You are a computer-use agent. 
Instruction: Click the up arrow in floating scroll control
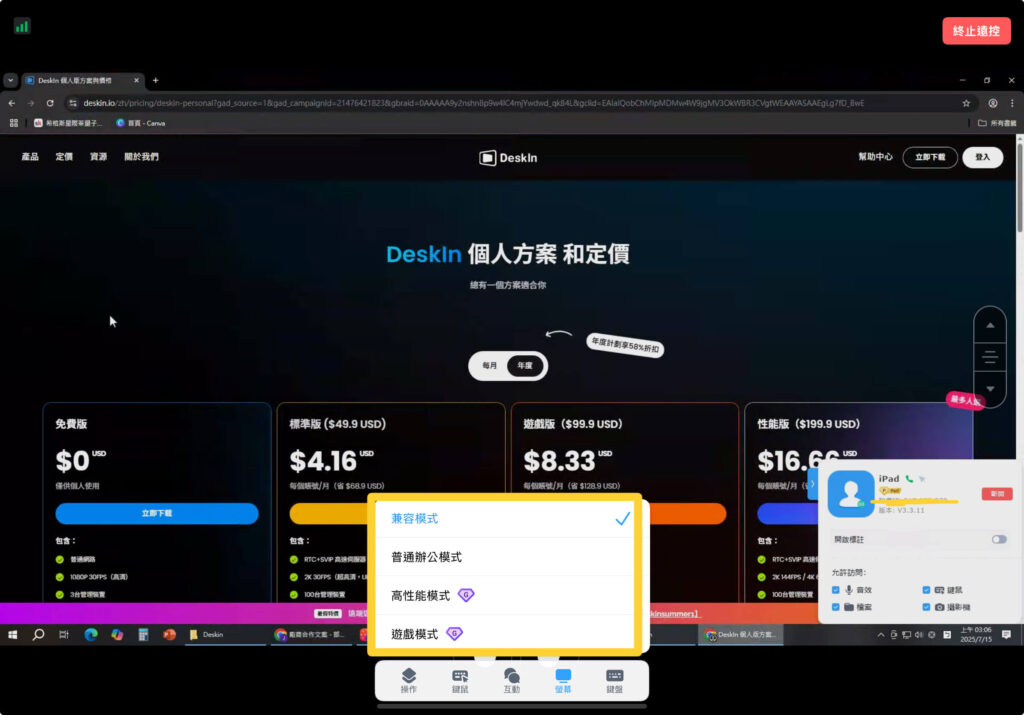point(990,325)
